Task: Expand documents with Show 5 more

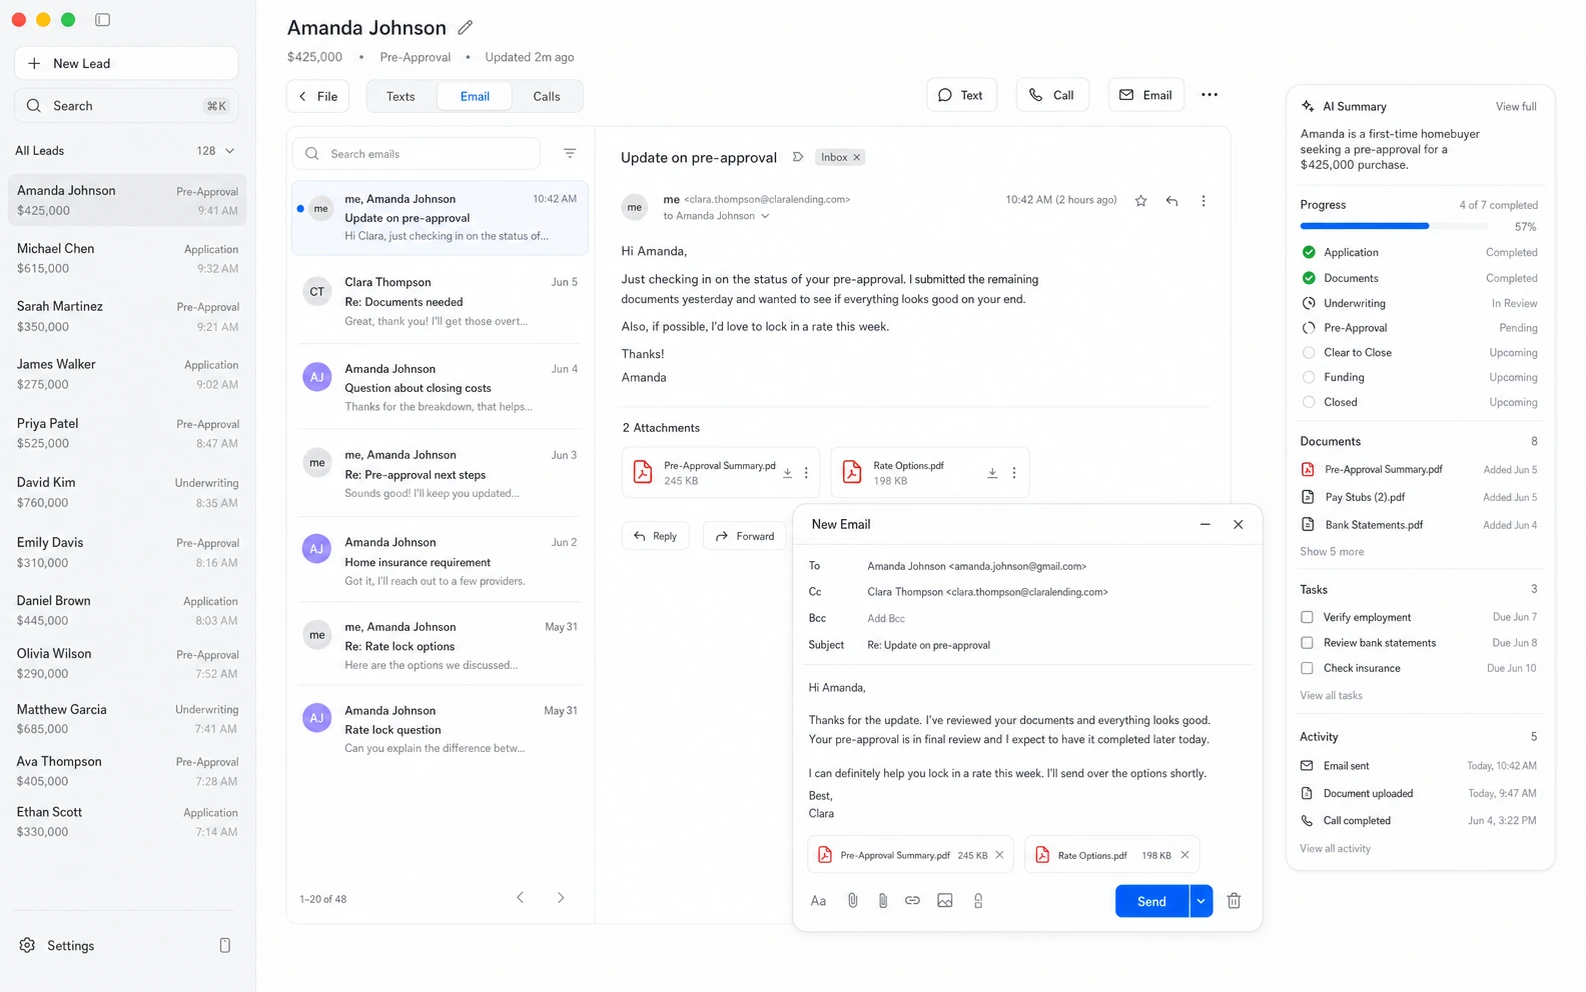Action: (1331, 552)
